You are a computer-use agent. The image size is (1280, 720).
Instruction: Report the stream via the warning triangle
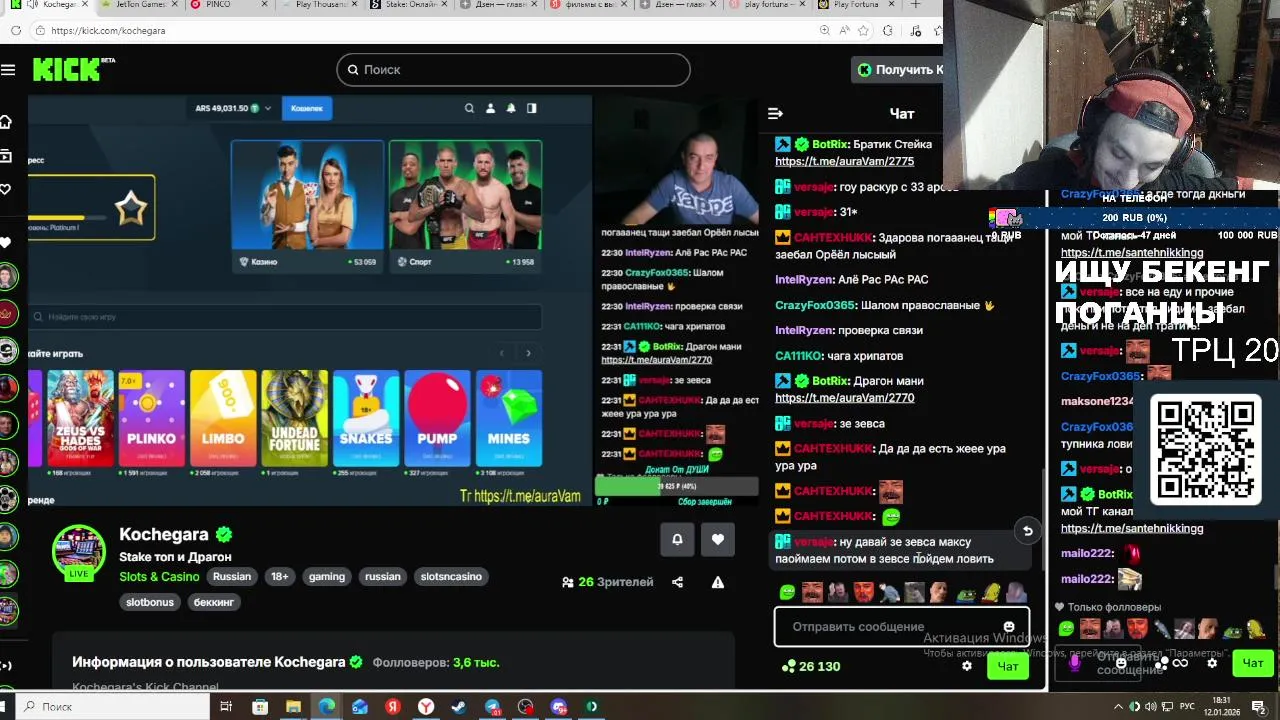(717, 582)
